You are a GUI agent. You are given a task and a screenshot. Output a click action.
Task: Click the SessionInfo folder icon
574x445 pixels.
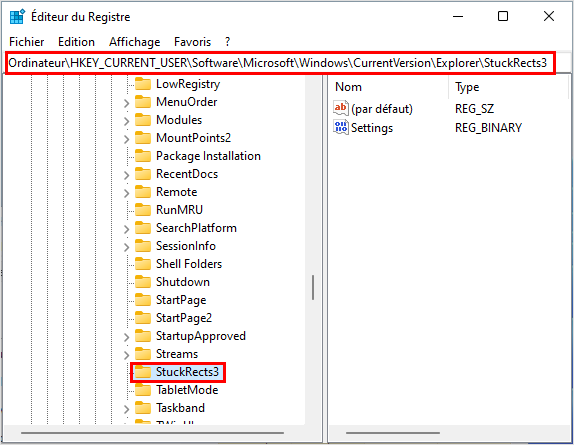(143, 246)
